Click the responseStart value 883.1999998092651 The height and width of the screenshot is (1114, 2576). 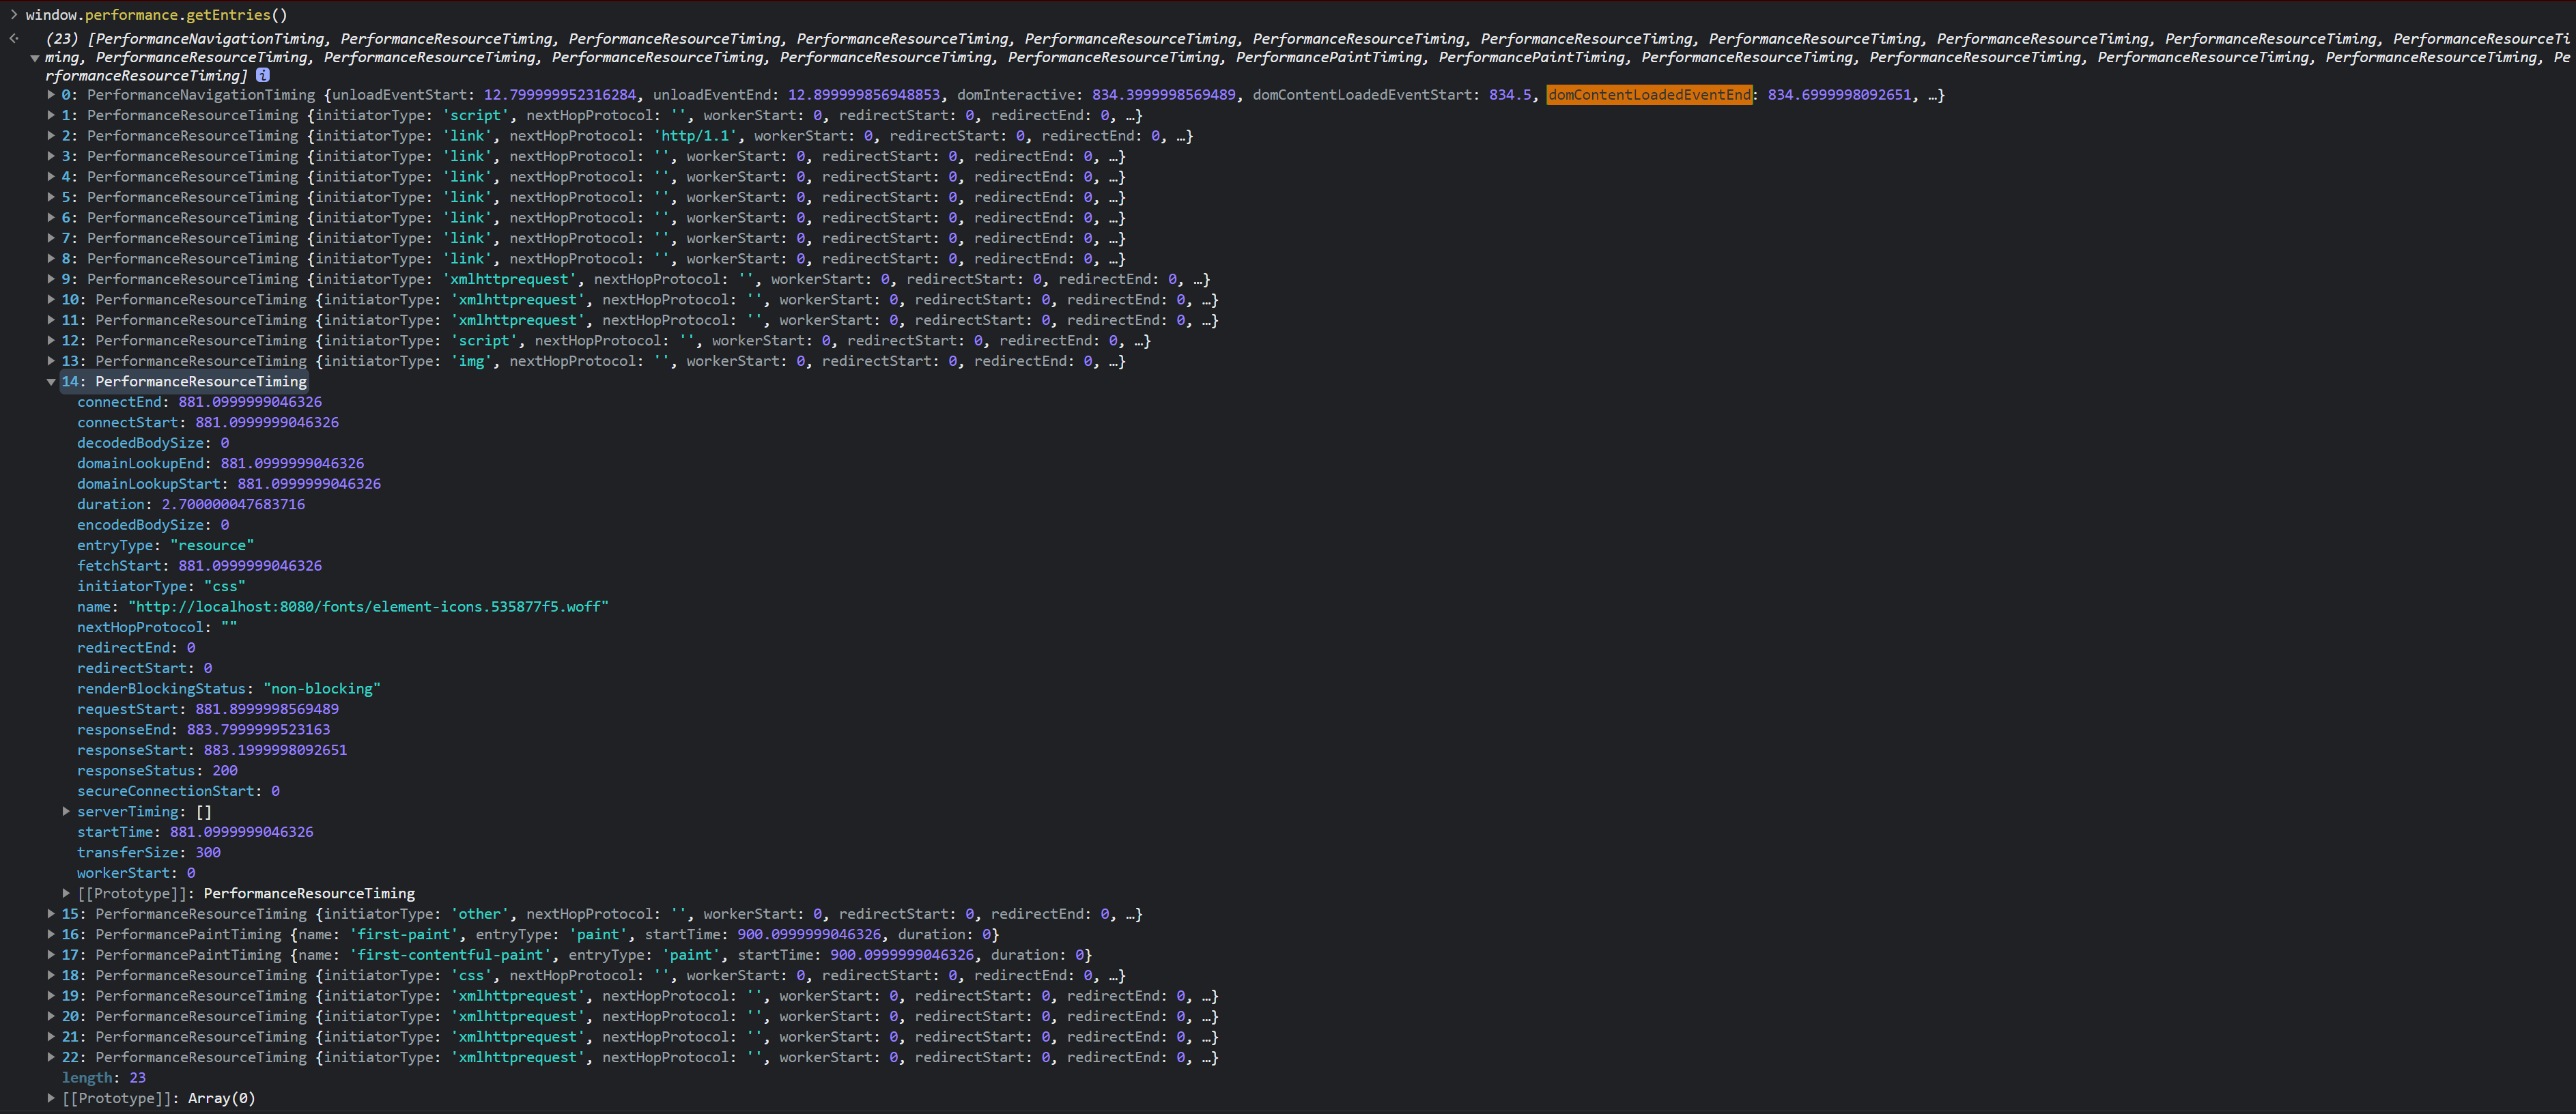(x=275, y=750)
